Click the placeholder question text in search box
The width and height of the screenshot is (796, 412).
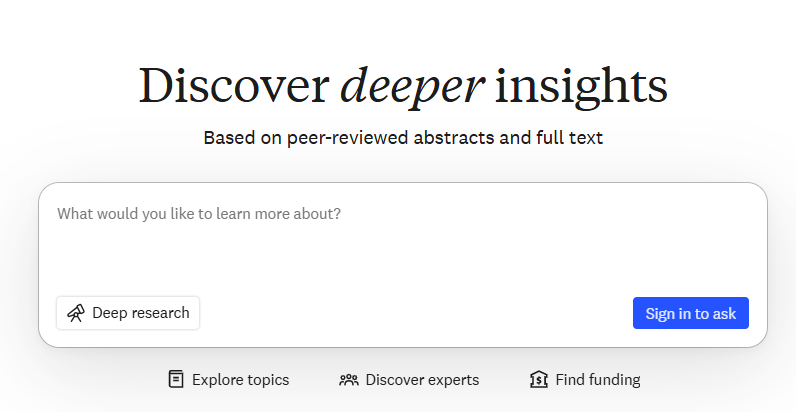(199, 214)
